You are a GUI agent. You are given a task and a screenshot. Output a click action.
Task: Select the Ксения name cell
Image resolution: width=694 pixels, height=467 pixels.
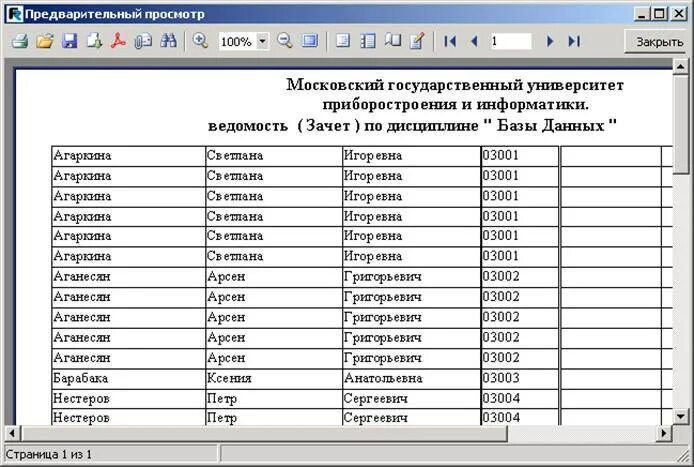[274, 378]
